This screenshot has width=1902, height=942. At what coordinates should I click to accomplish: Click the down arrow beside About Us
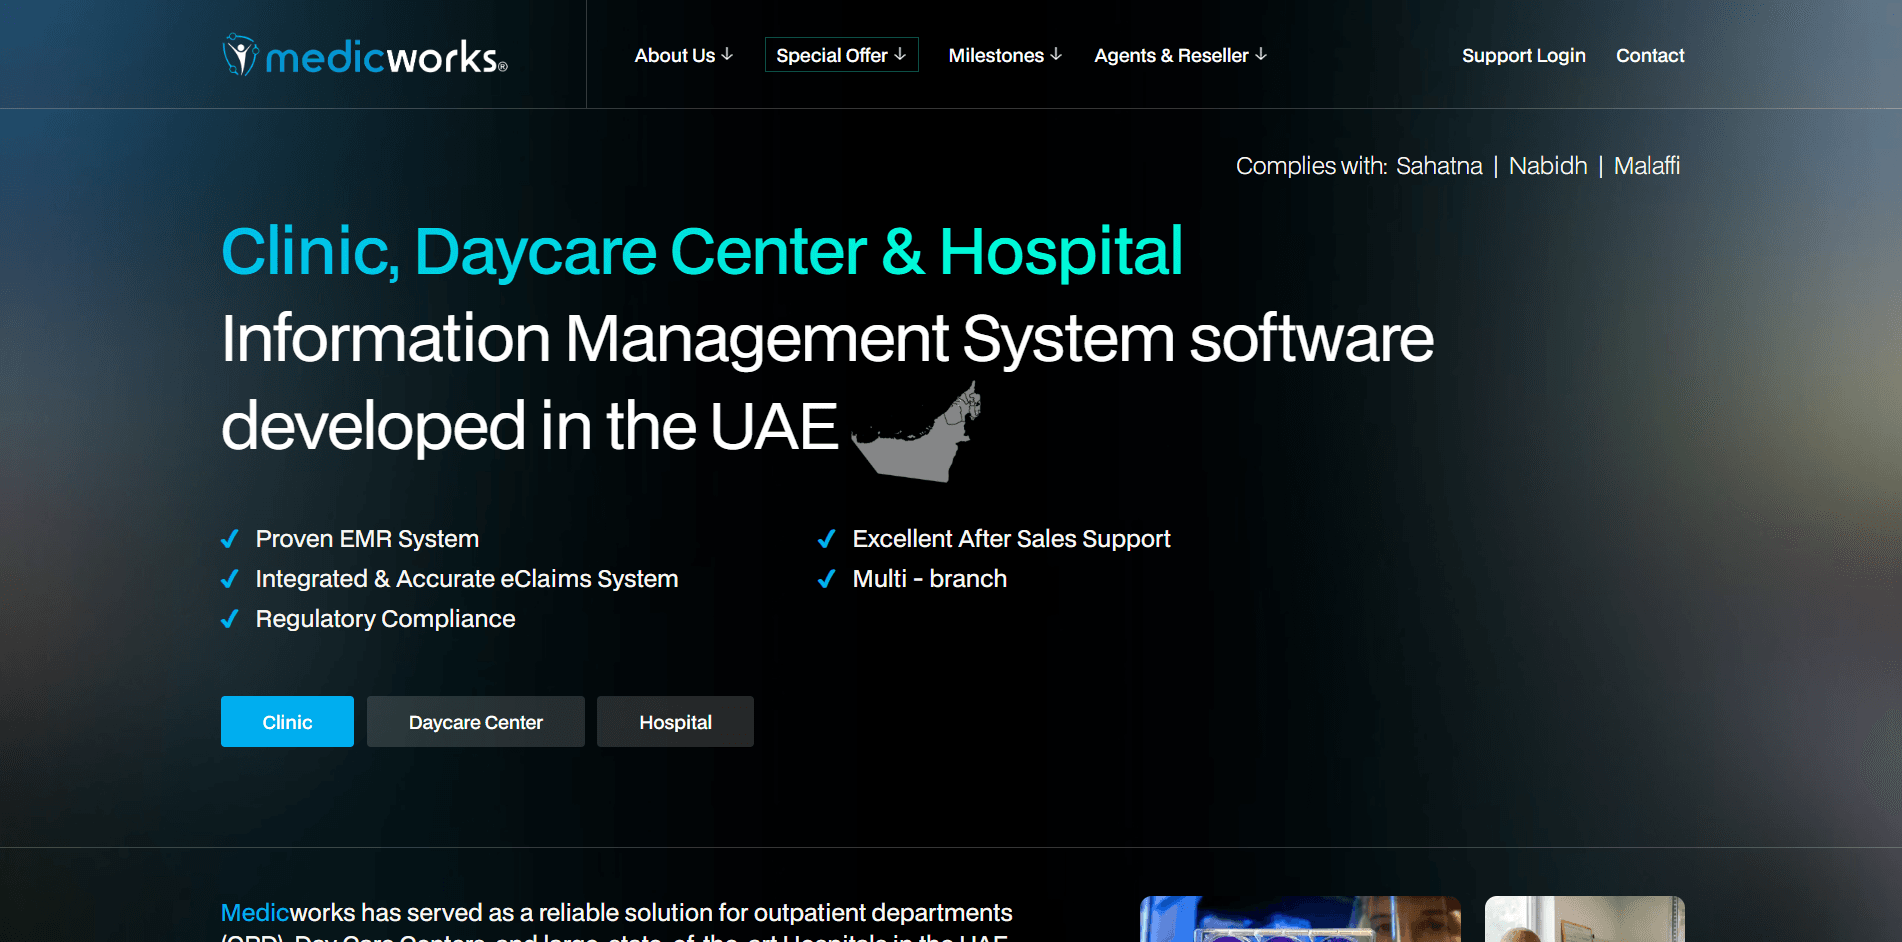[x=727, y=55]
